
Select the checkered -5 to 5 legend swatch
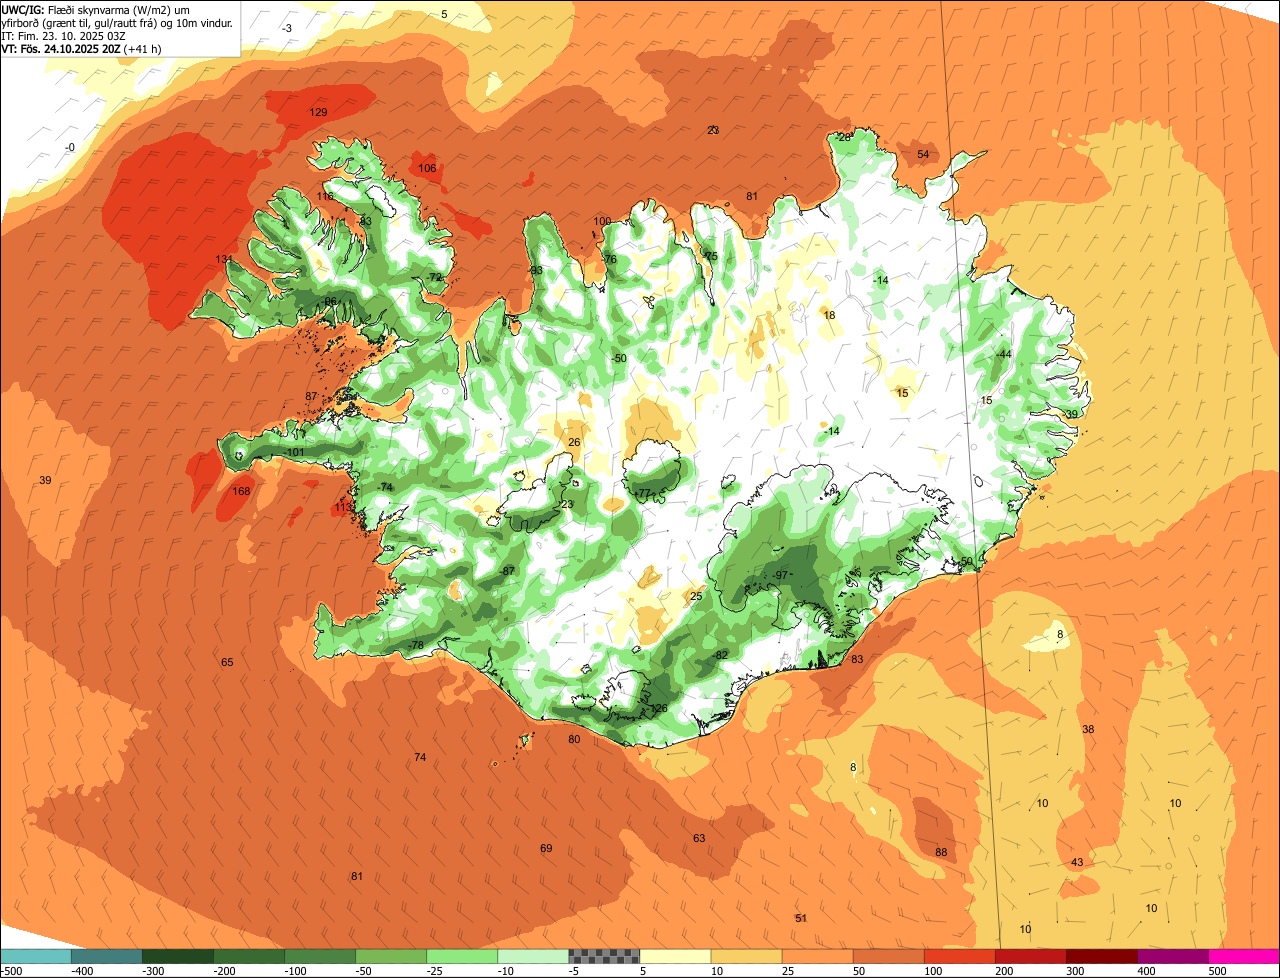tap(604, 956)
